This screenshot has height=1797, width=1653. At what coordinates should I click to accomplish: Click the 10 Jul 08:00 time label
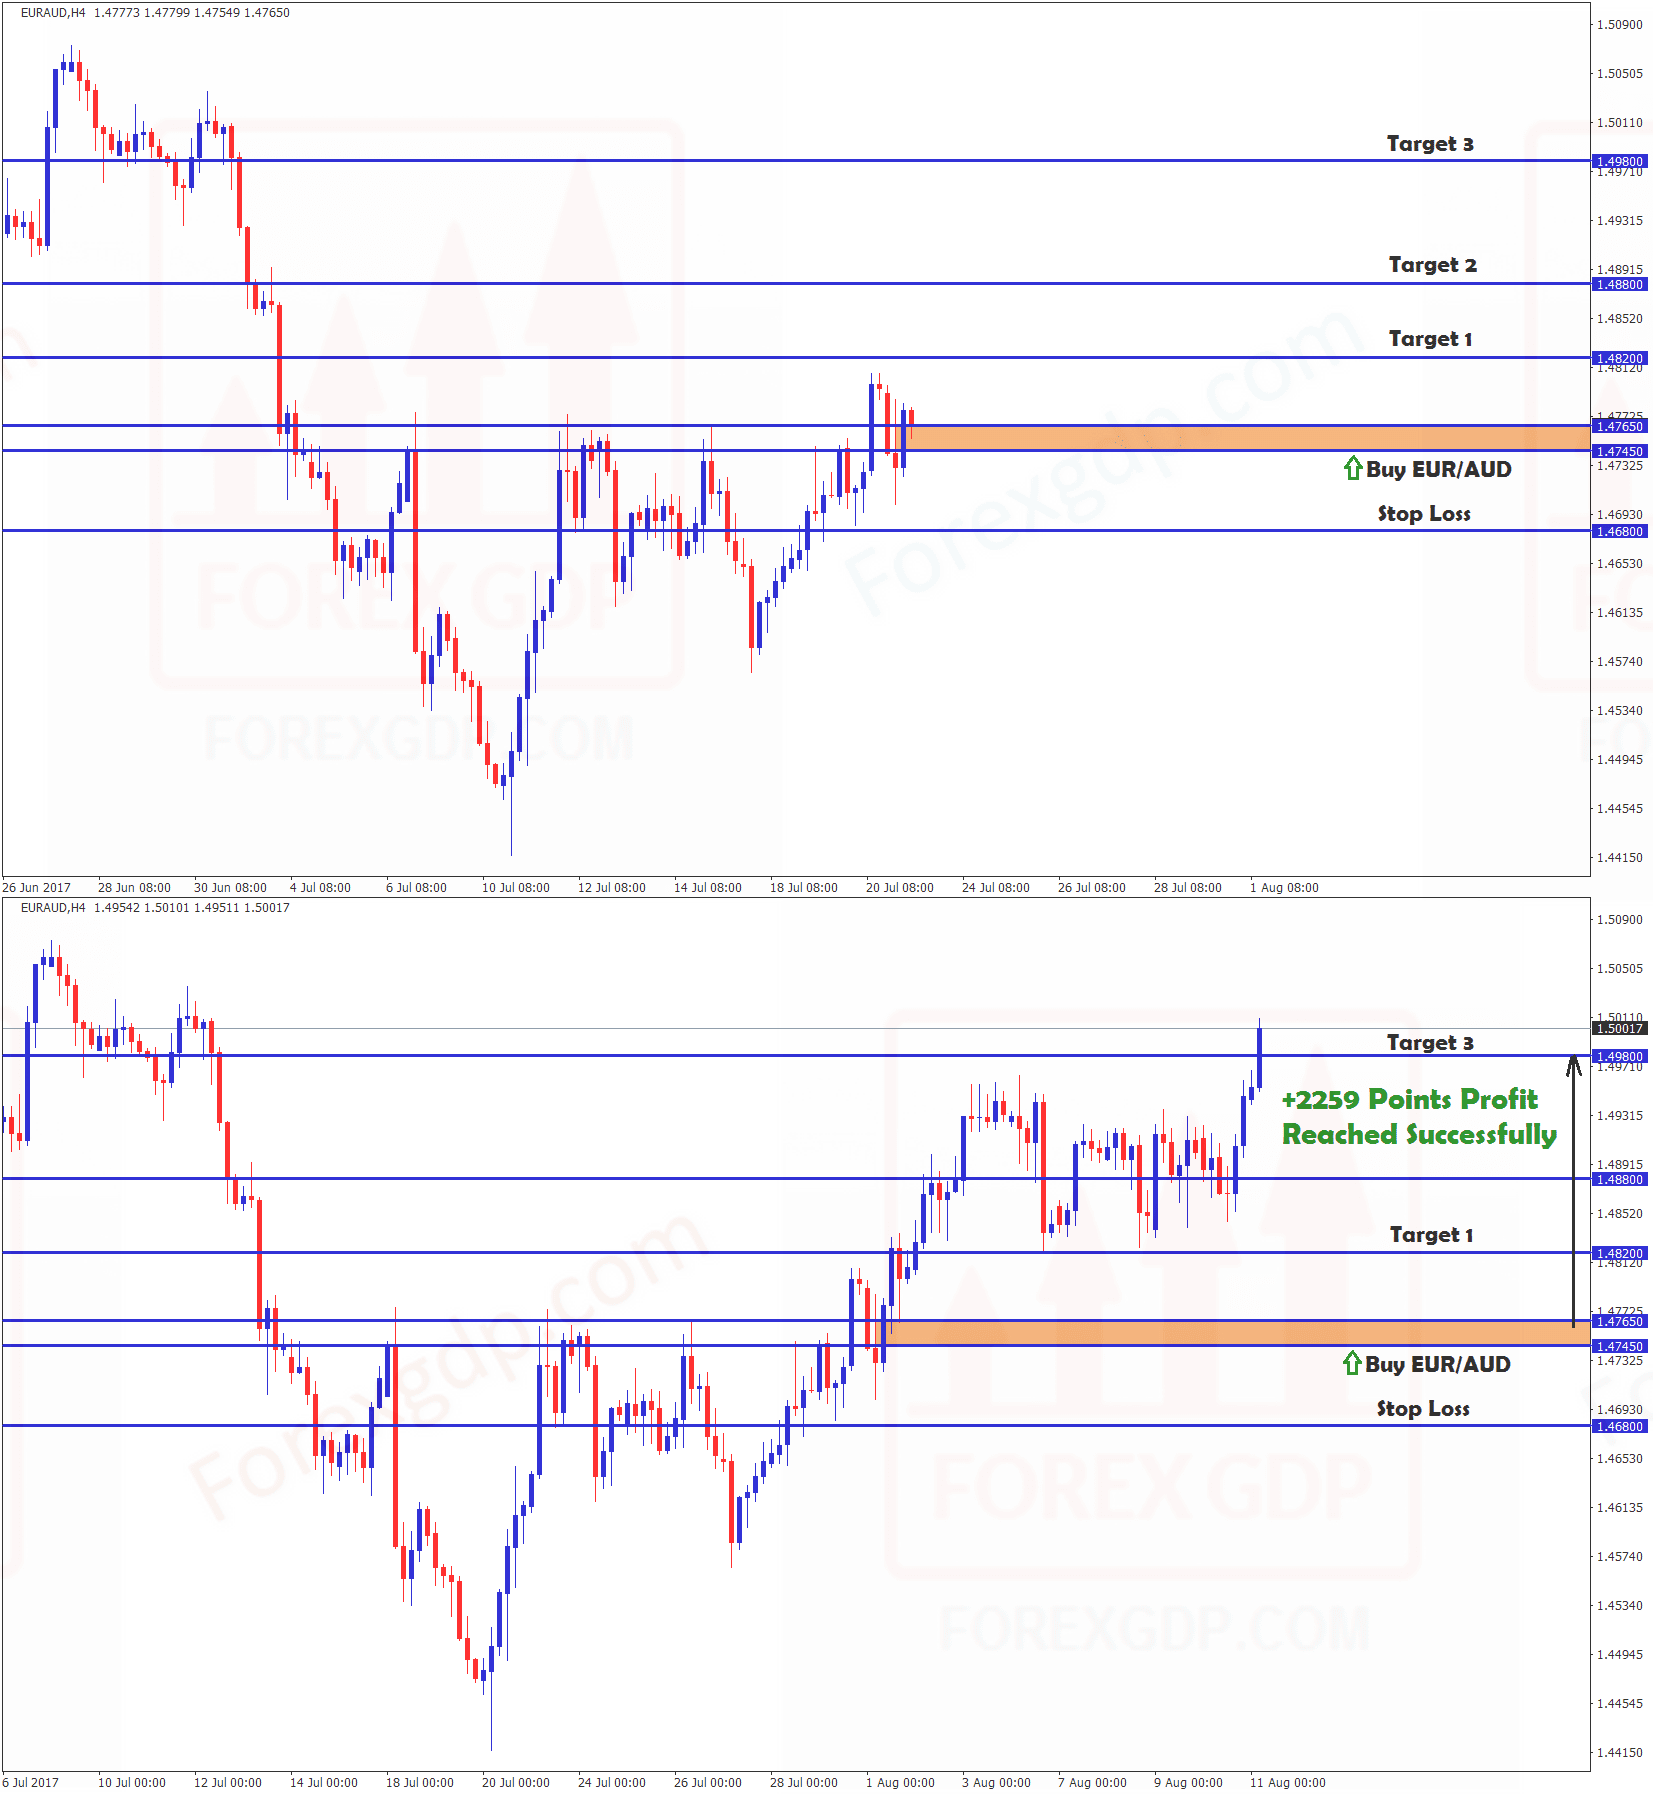[516, 887]
